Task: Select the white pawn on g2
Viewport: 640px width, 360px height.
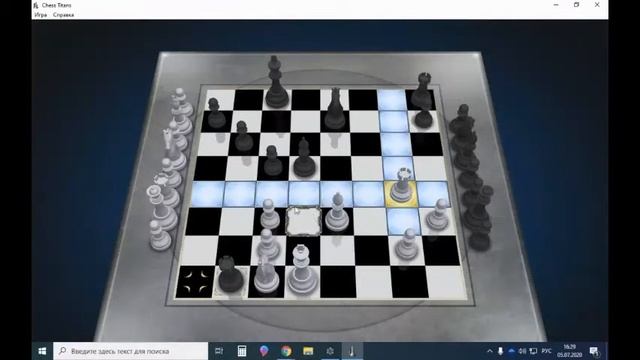Action: pos(407,244)
